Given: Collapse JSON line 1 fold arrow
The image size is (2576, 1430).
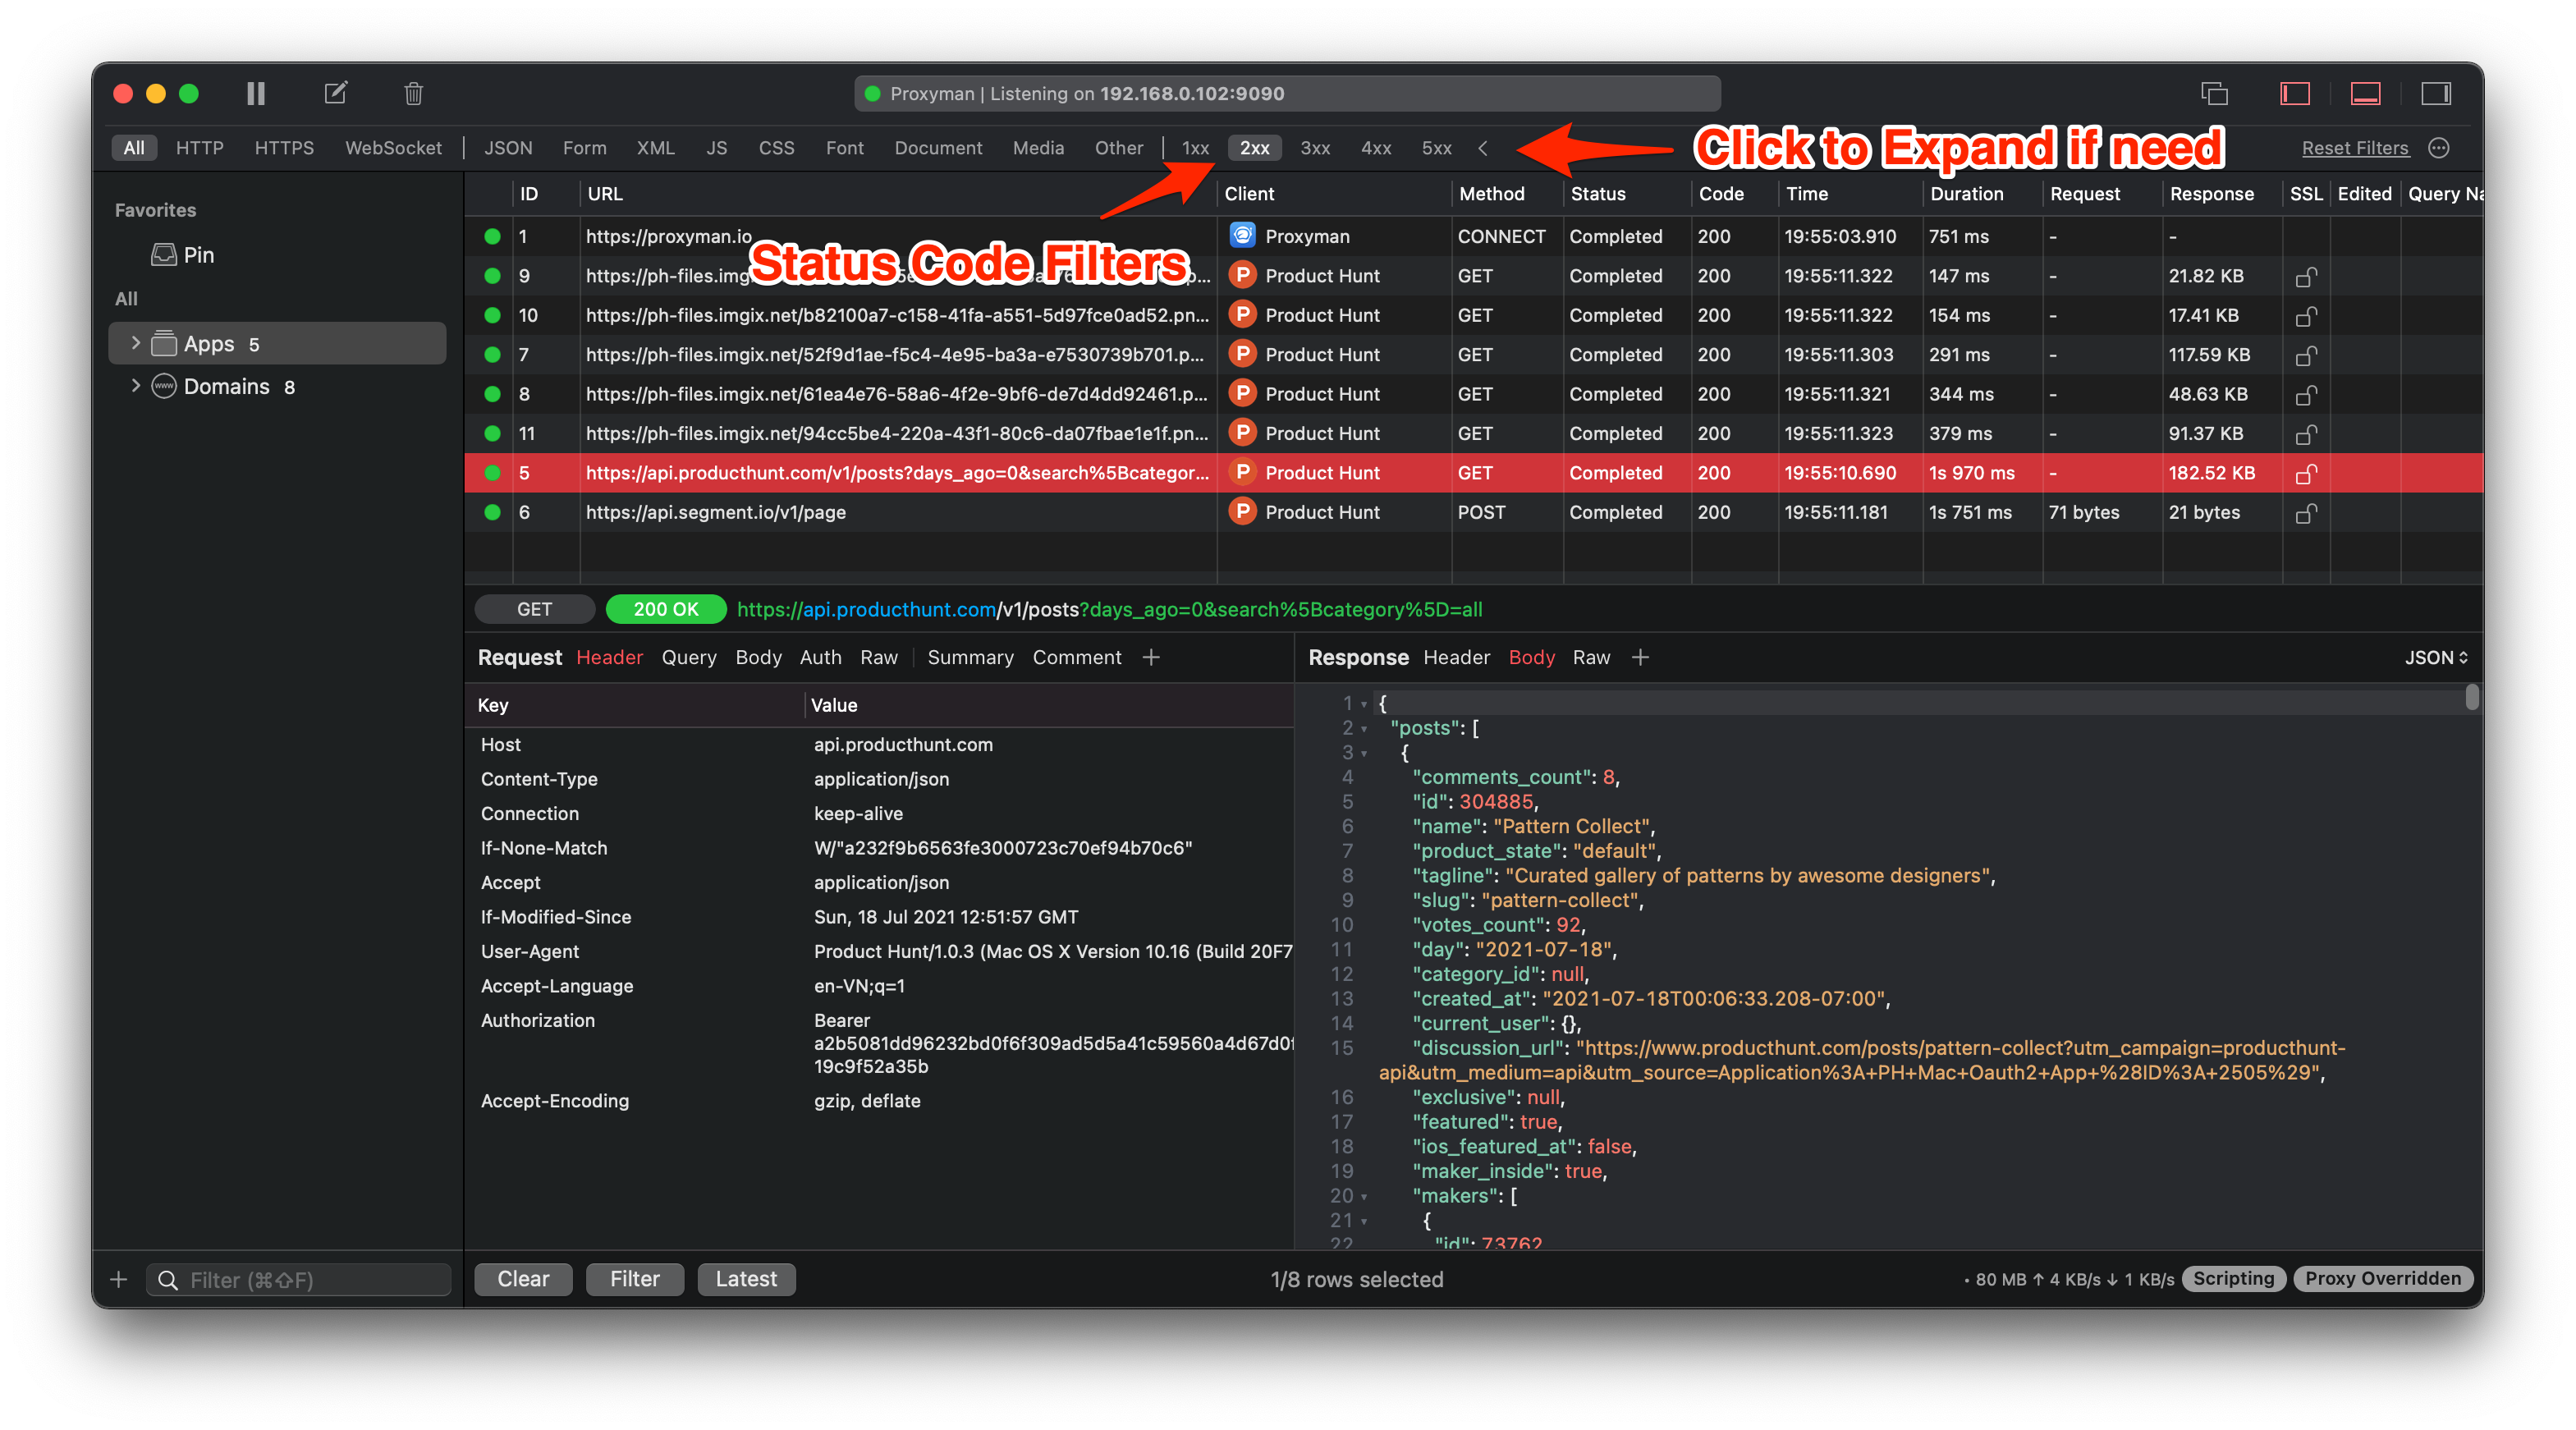Looking at the screenshot, I should click(1364, 704).
